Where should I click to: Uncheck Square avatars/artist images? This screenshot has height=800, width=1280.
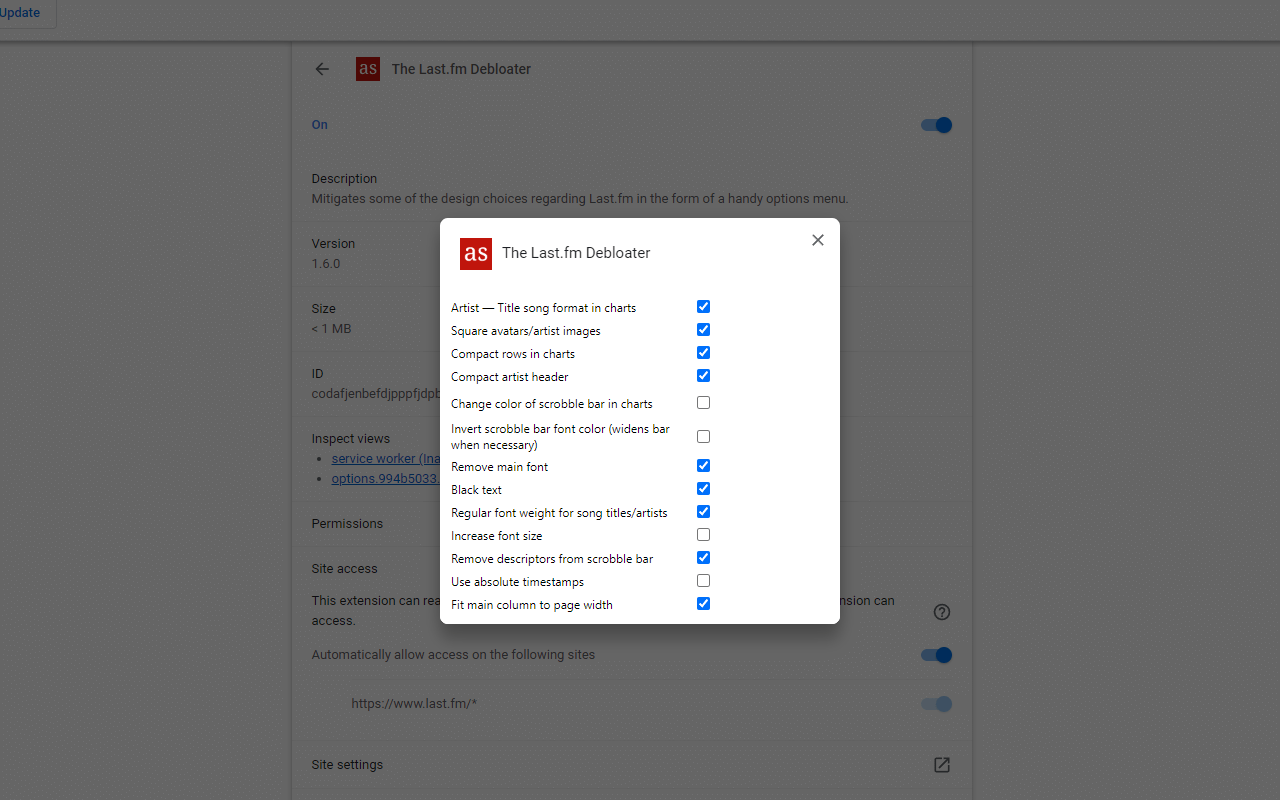point(704,330)
